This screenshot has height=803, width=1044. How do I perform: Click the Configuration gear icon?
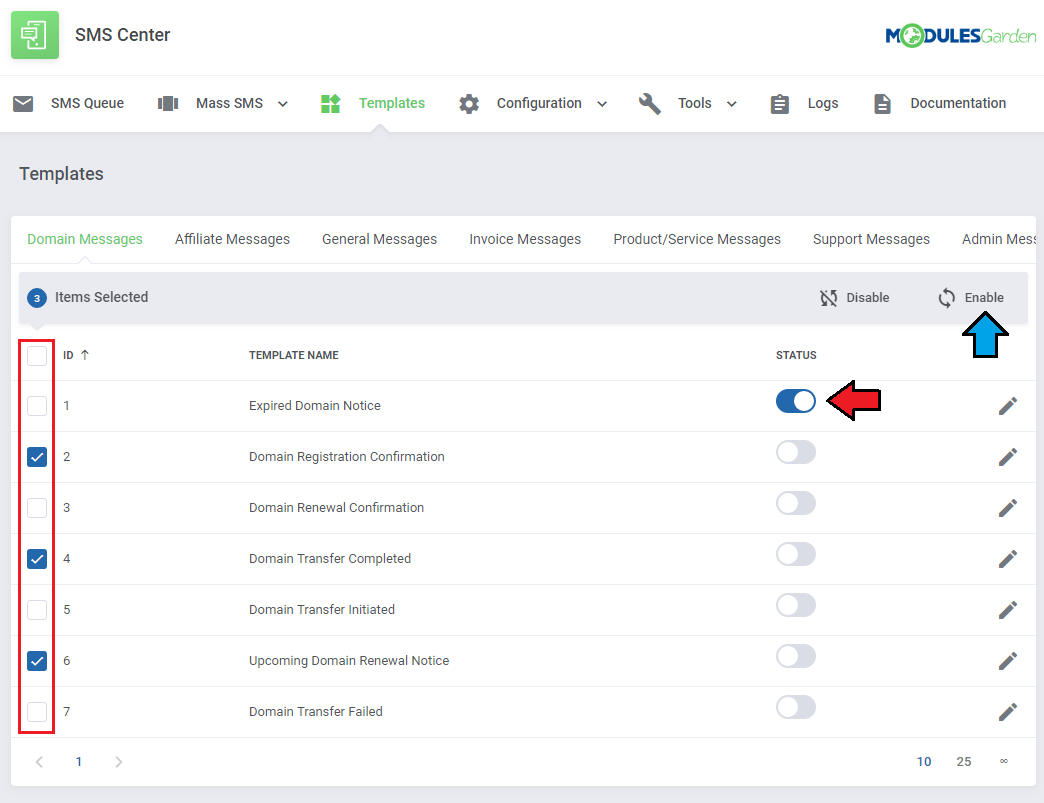(469, 104)
